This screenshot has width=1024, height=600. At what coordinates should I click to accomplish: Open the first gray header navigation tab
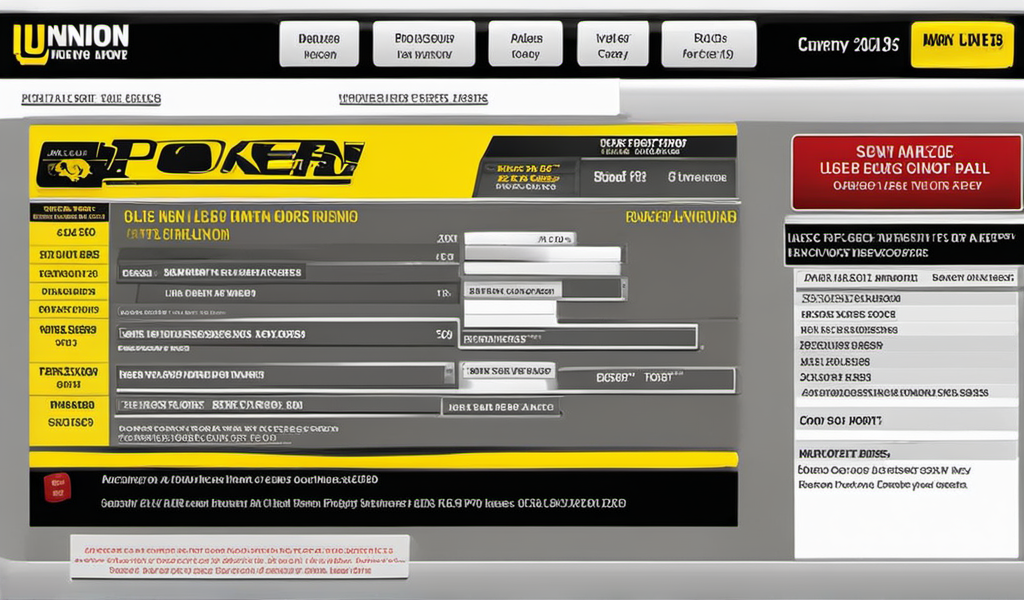[x=319, y=45]
